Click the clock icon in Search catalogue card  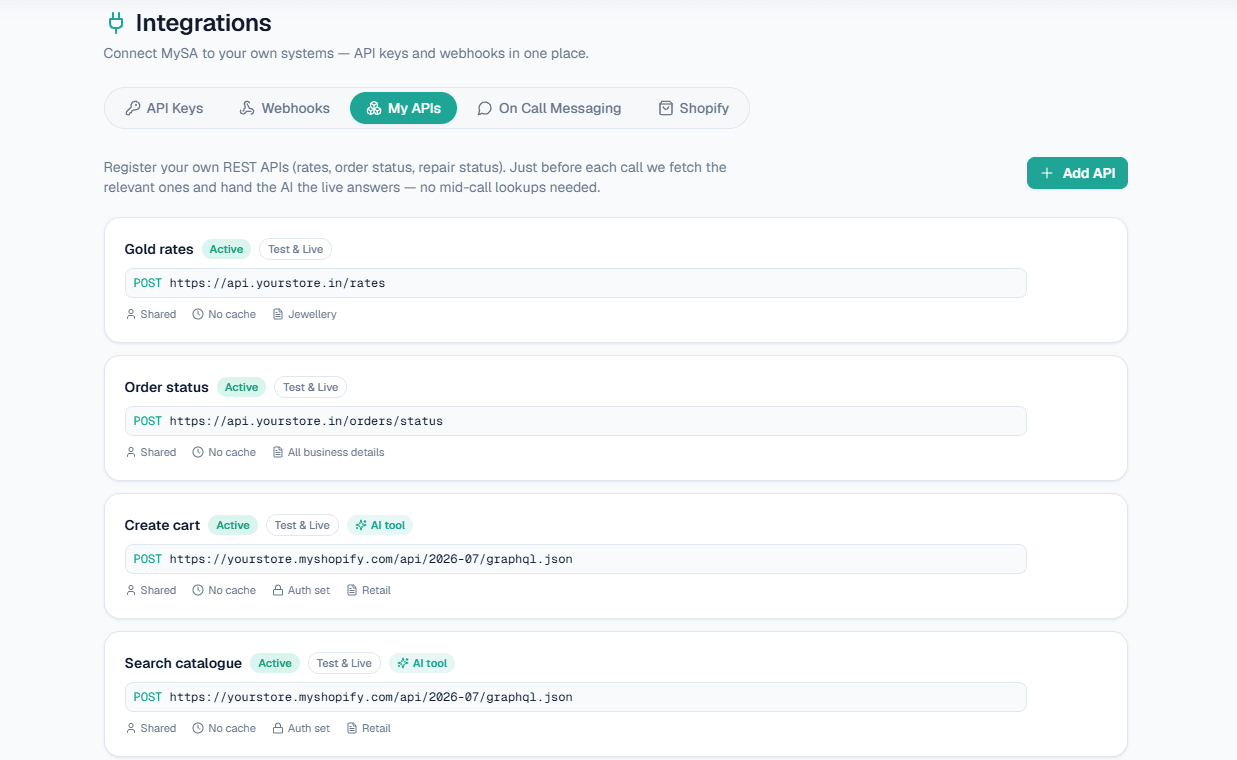coord(198,728)
